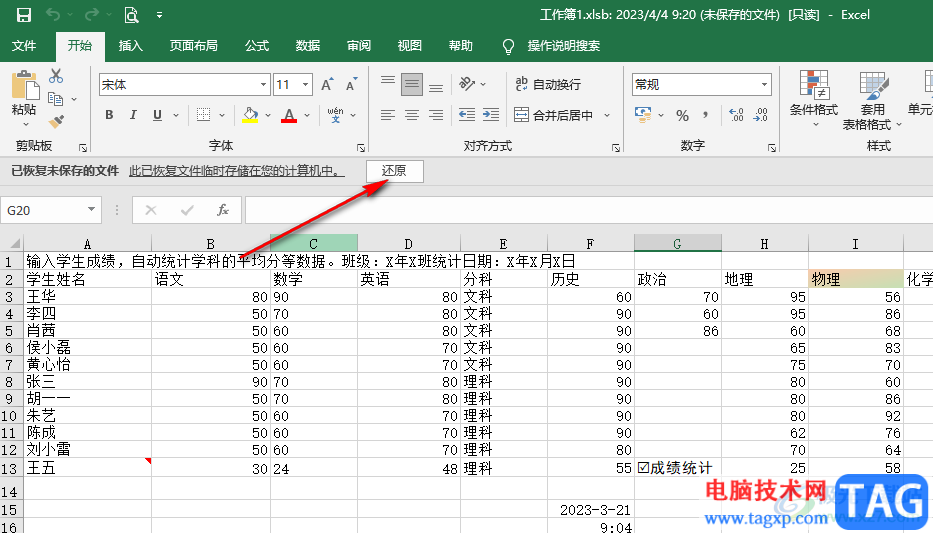Apply the red font color A
The height and width of the screenshot is (533, 933).
[289, 115]
